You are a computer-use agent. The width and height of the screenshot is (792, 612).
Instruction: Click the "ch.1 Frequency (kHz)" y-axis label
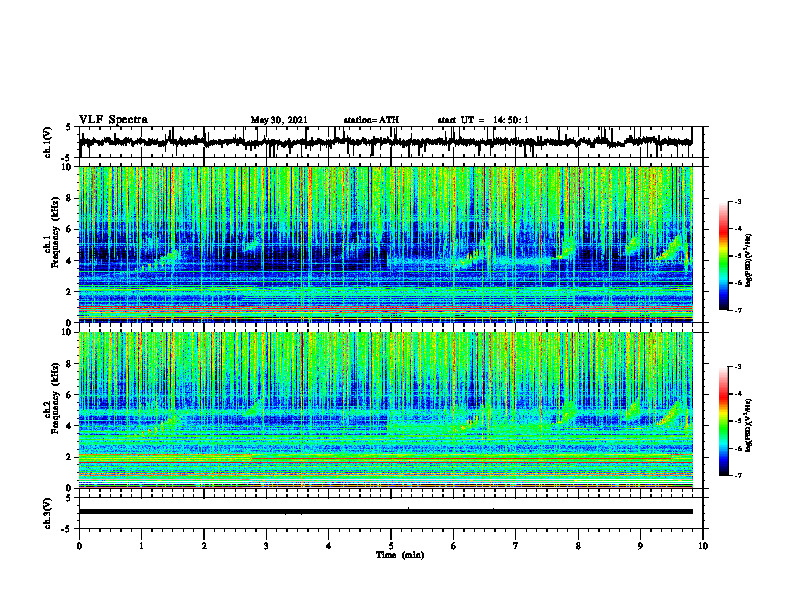[x=51, y=233]
